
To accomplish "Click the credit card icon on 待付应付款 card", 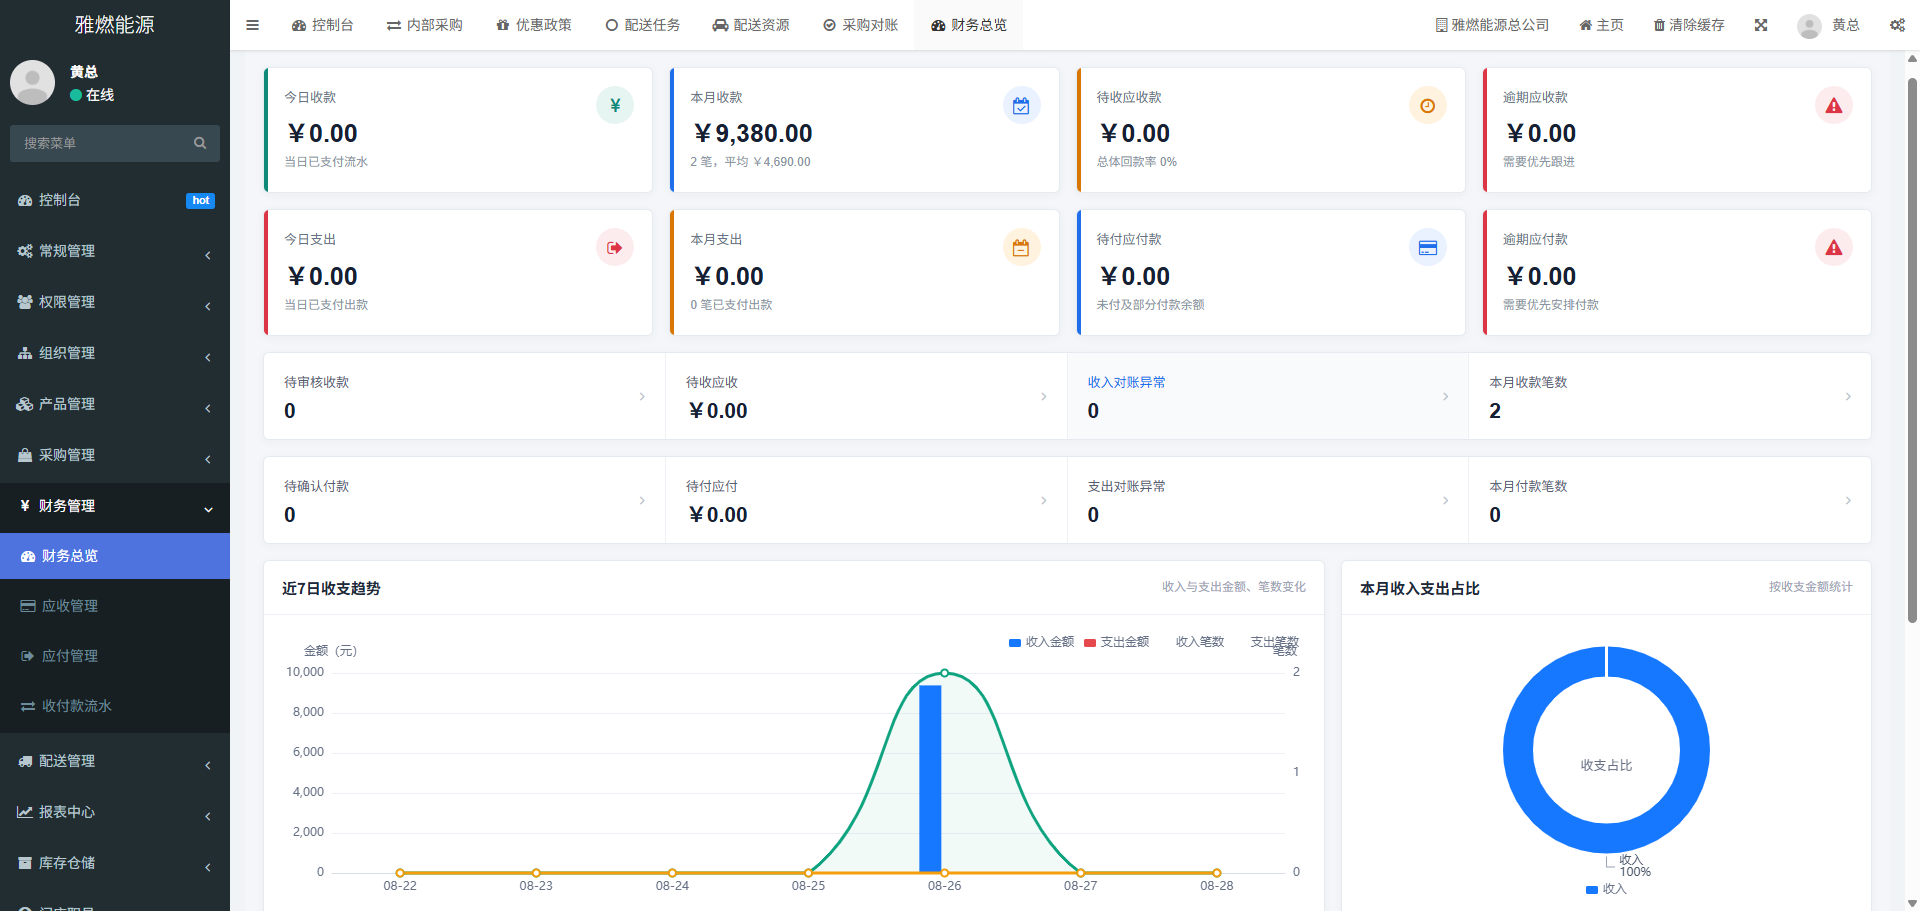I will coord(1427,247).
